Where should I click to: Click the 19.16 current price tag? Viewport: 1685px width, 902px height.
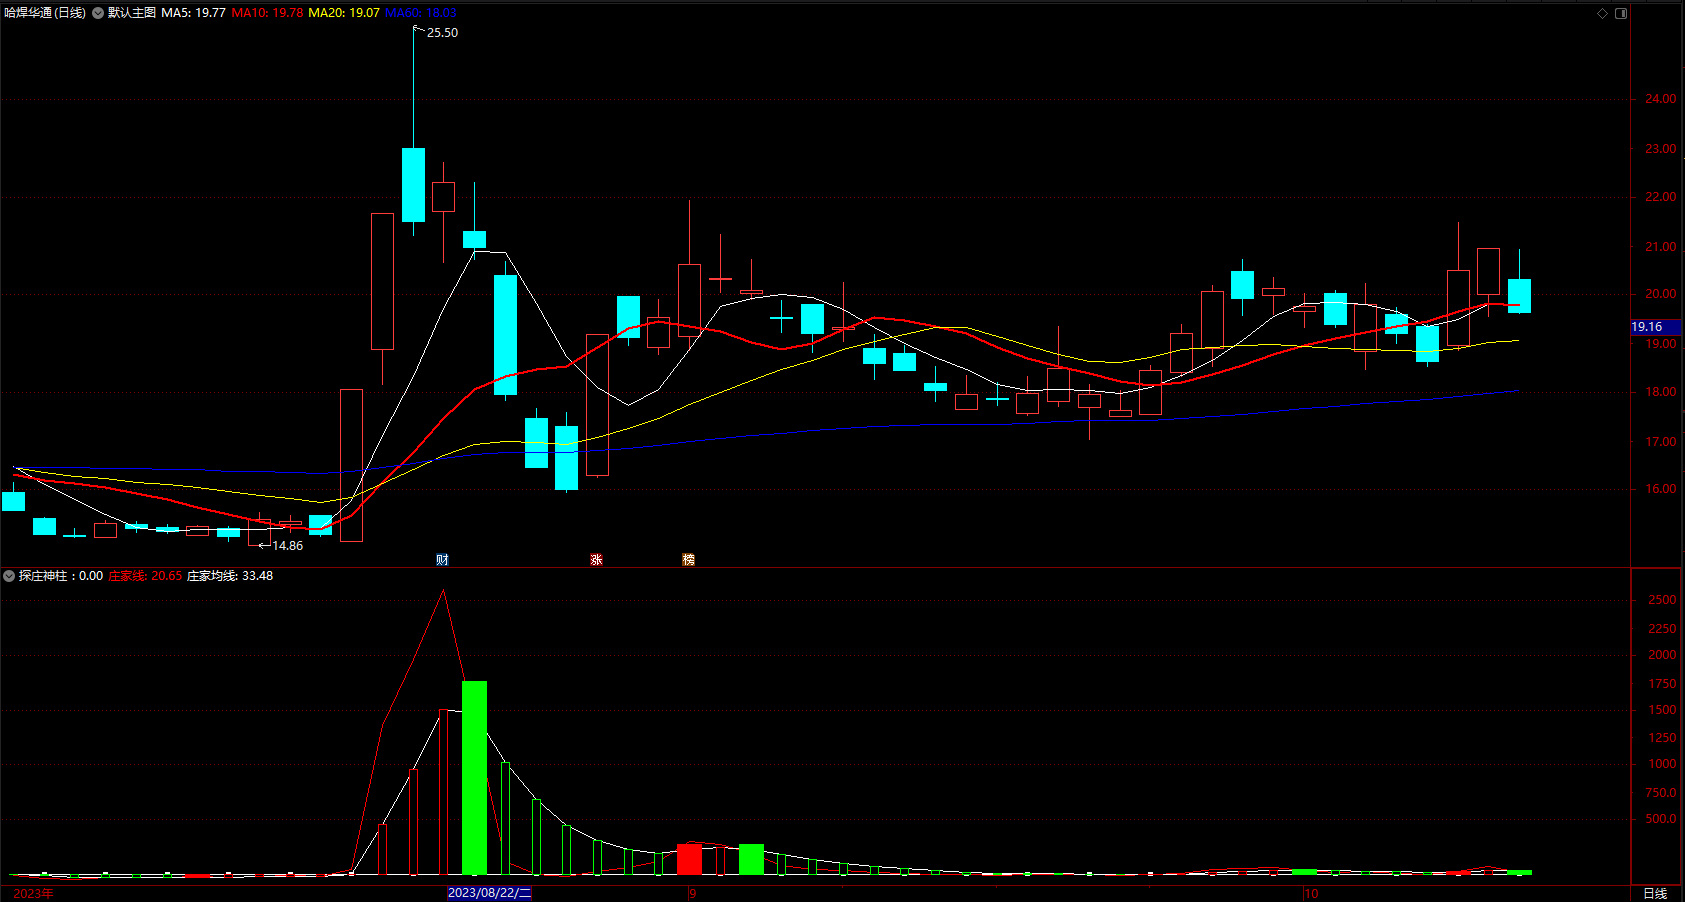[x=1655, y=327]
